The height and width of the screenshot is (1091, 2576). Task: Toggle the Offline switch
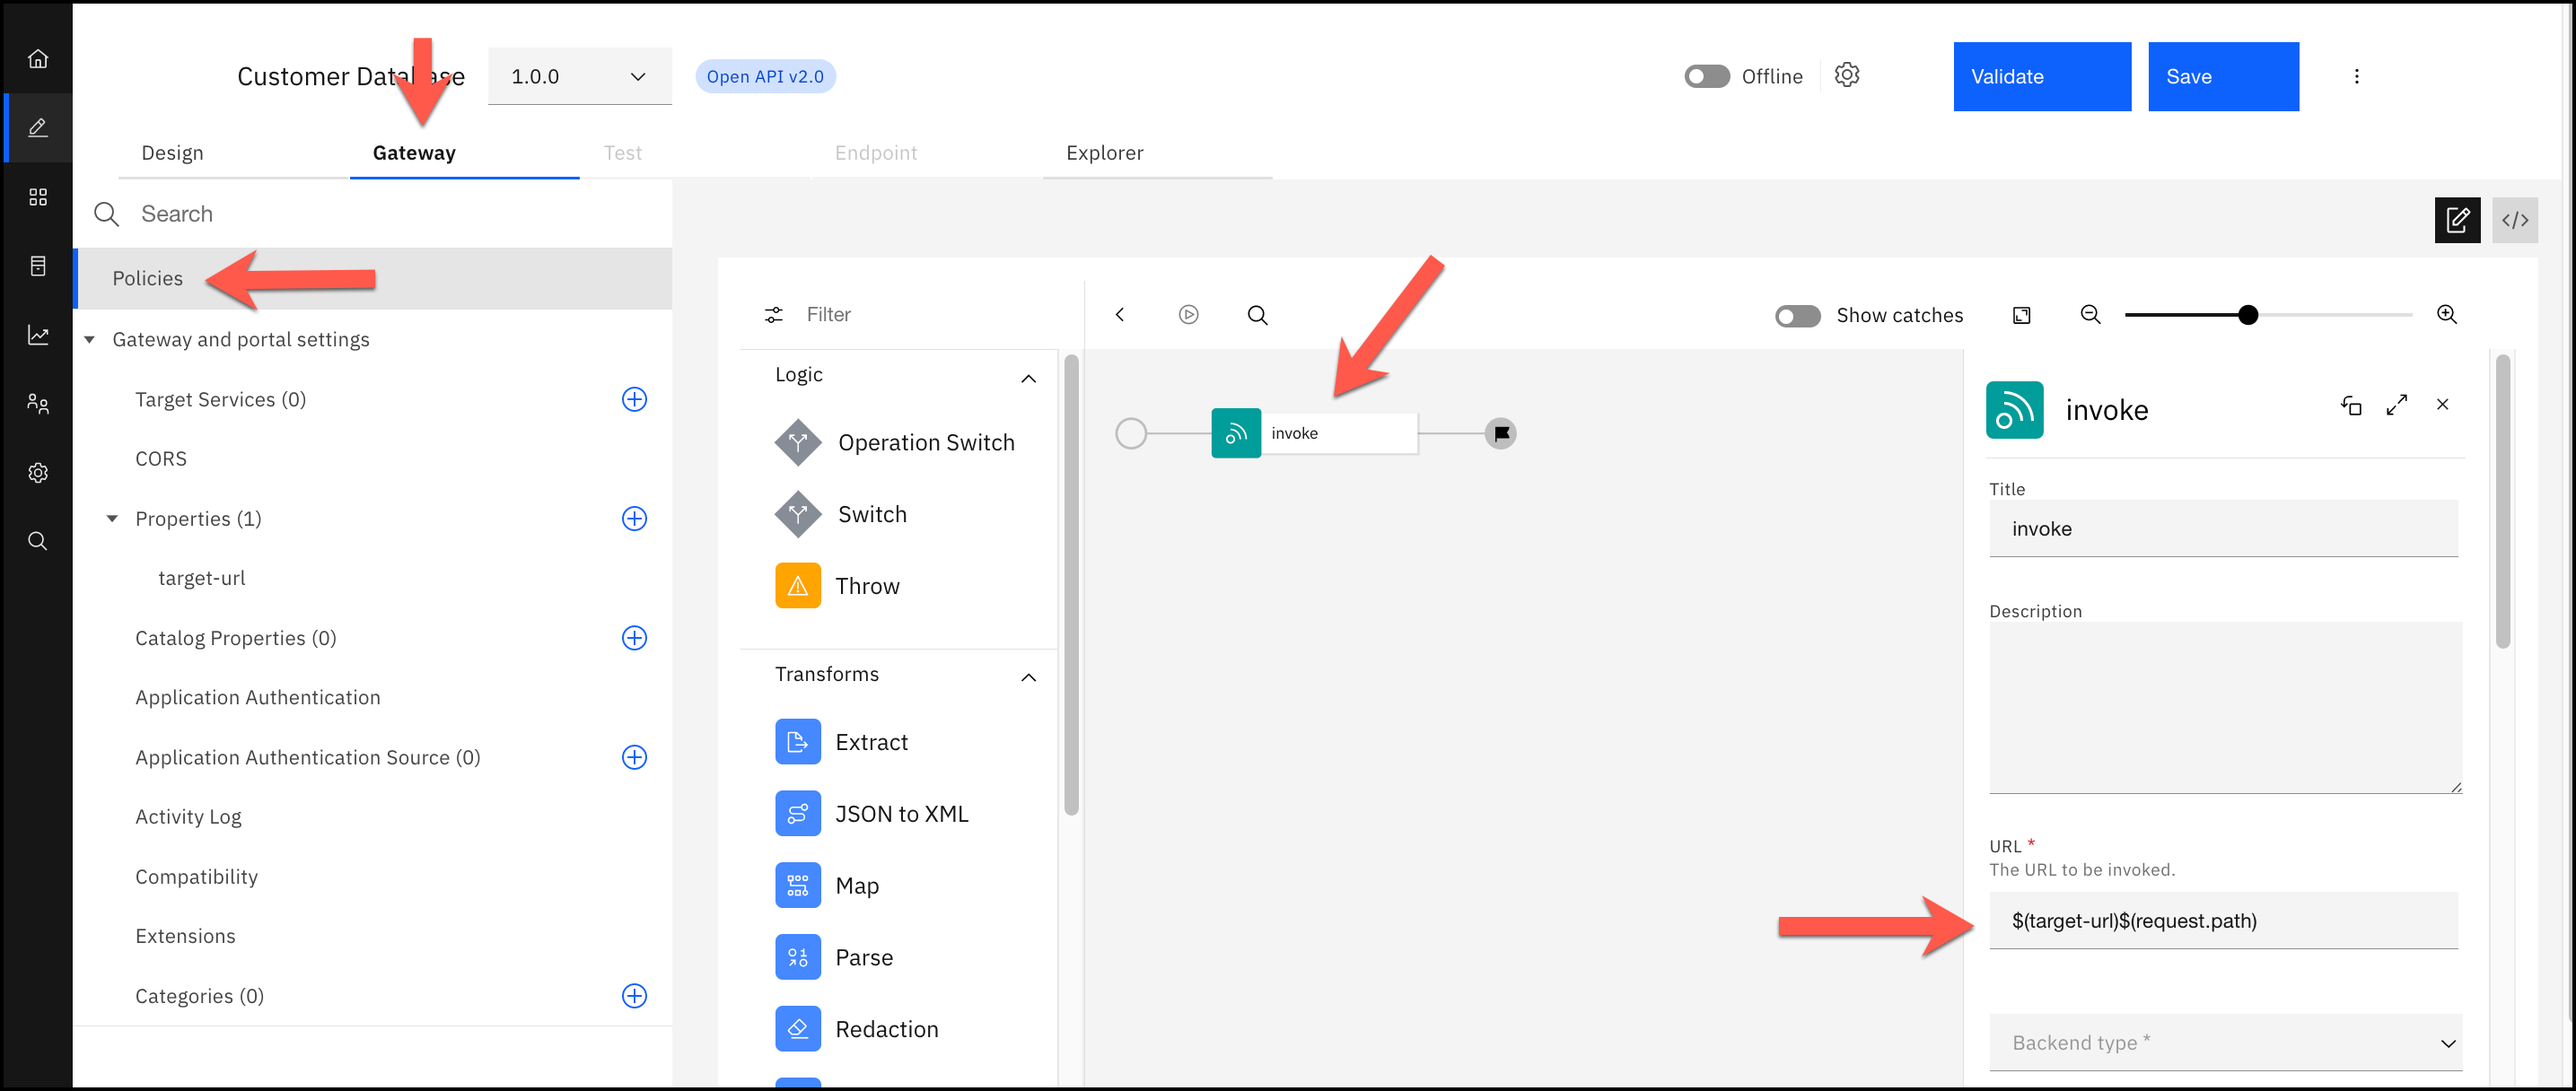point(1706,77)
